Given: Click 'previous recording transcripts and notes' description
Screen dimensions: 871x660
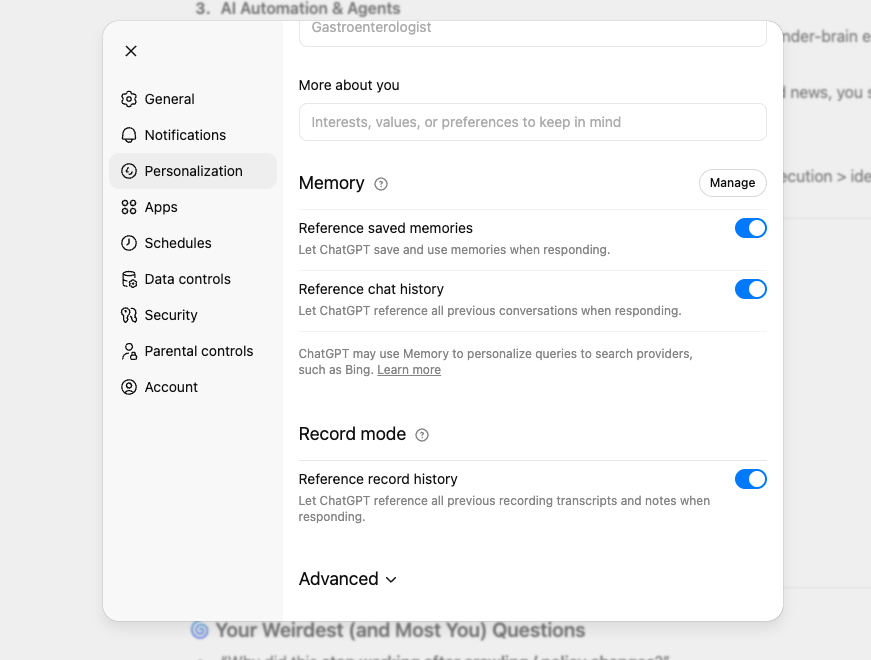Looking at the screenshot, I should coord(504,509).
